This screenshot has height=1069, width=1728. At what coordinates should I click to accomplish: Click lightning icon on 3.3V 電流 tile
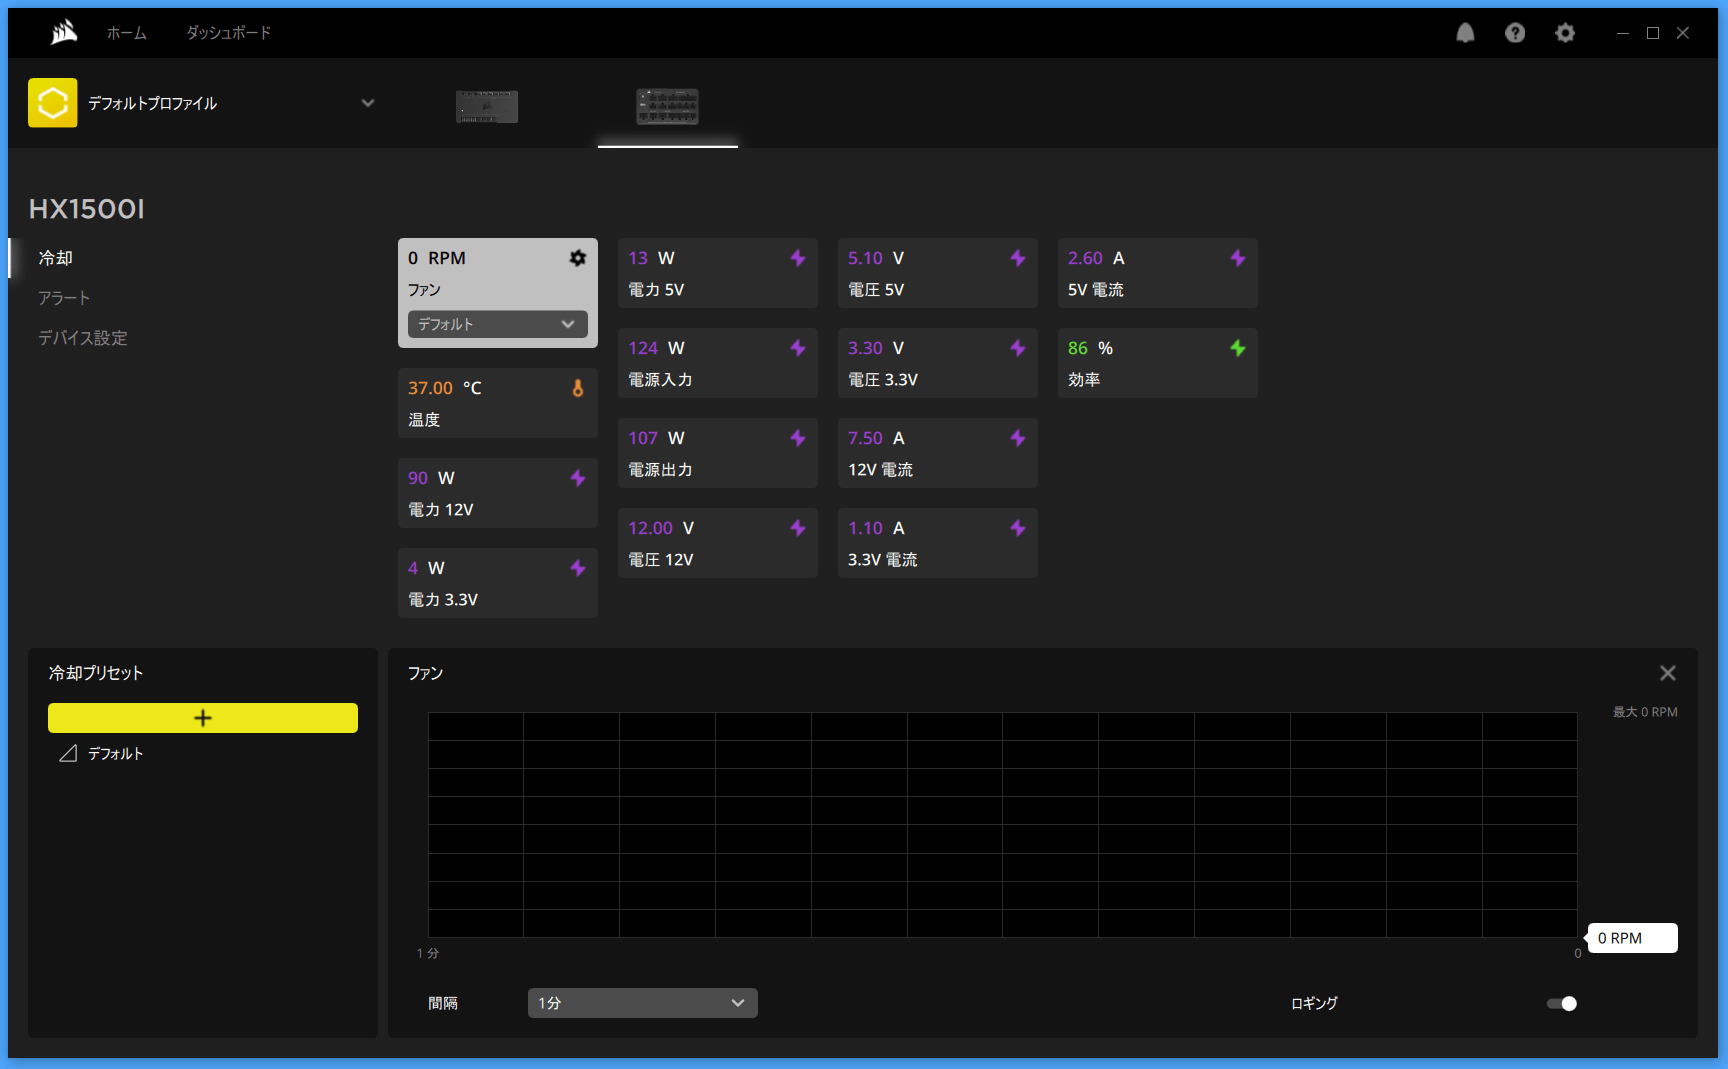click(x=1018, y=528)
